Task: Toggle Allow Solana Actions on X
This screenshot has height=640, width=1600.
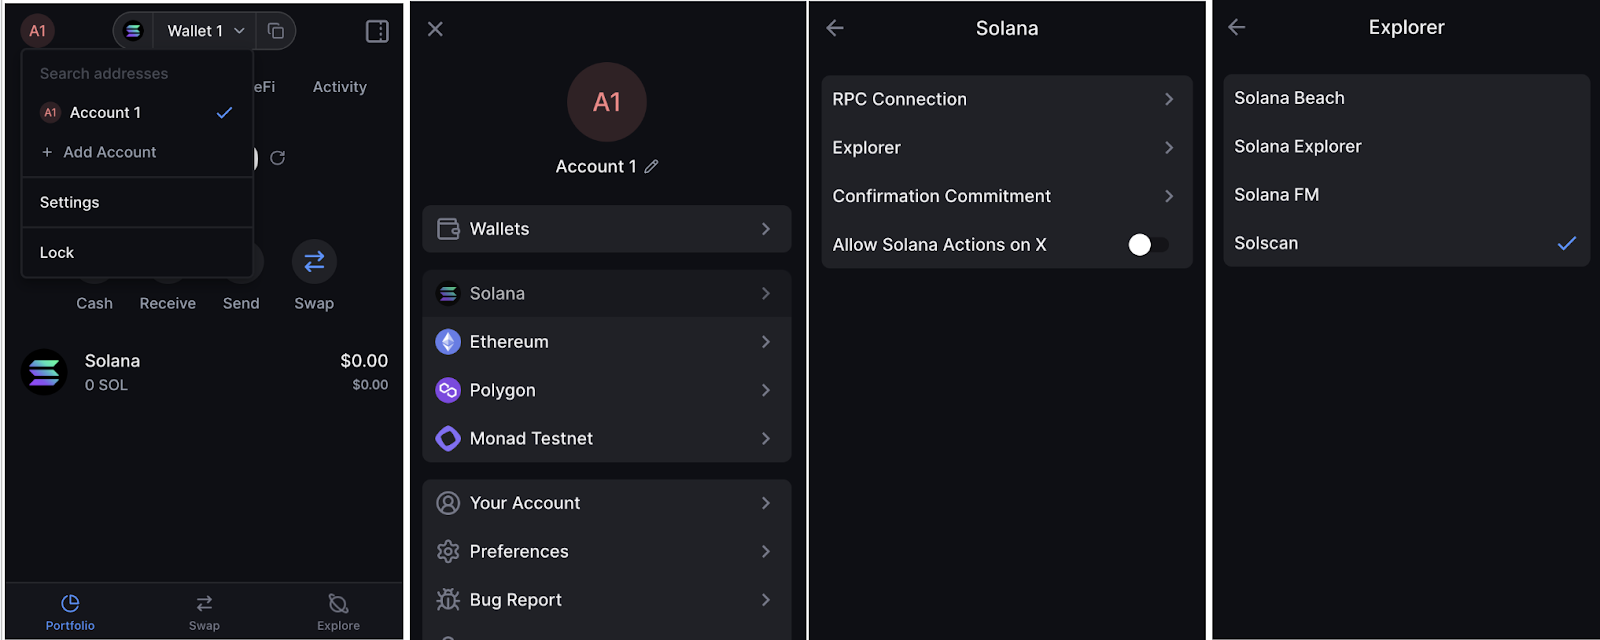Action: point(1148,245)
